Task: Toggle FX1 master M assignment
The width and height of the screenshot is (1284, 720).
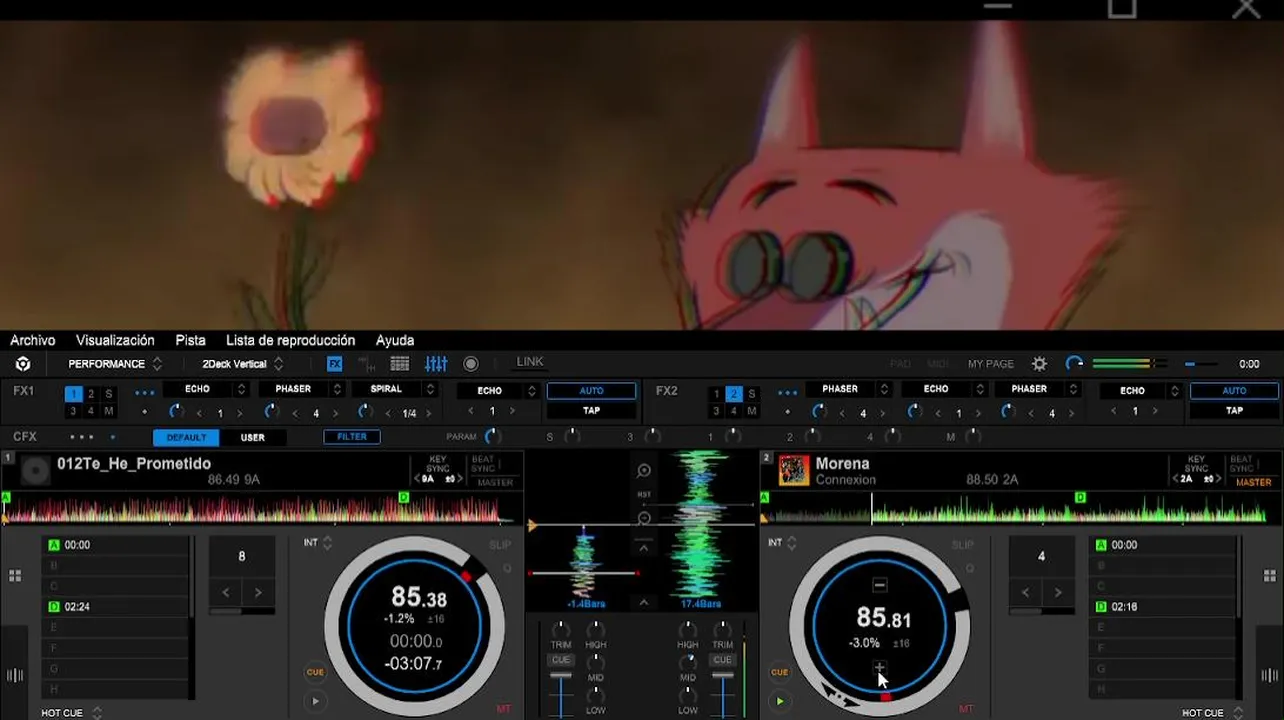Action: click(109, 411)
